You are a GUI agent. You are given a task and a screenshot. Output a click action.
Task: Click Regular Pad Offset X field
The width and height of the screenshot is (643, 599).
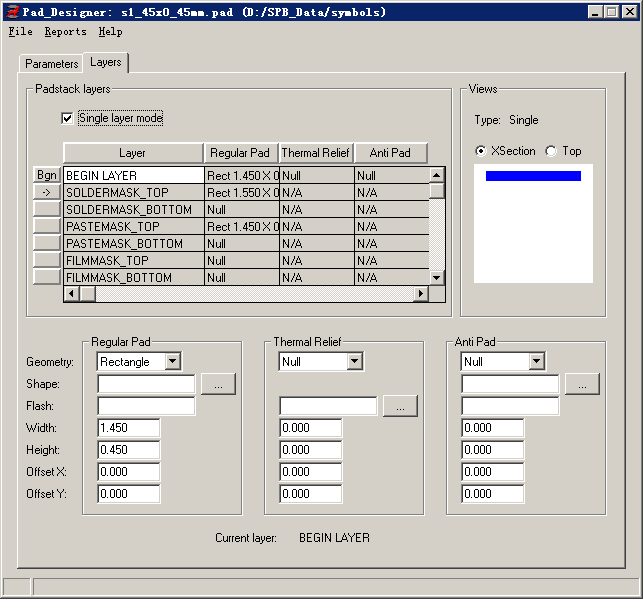pos(129,472)
